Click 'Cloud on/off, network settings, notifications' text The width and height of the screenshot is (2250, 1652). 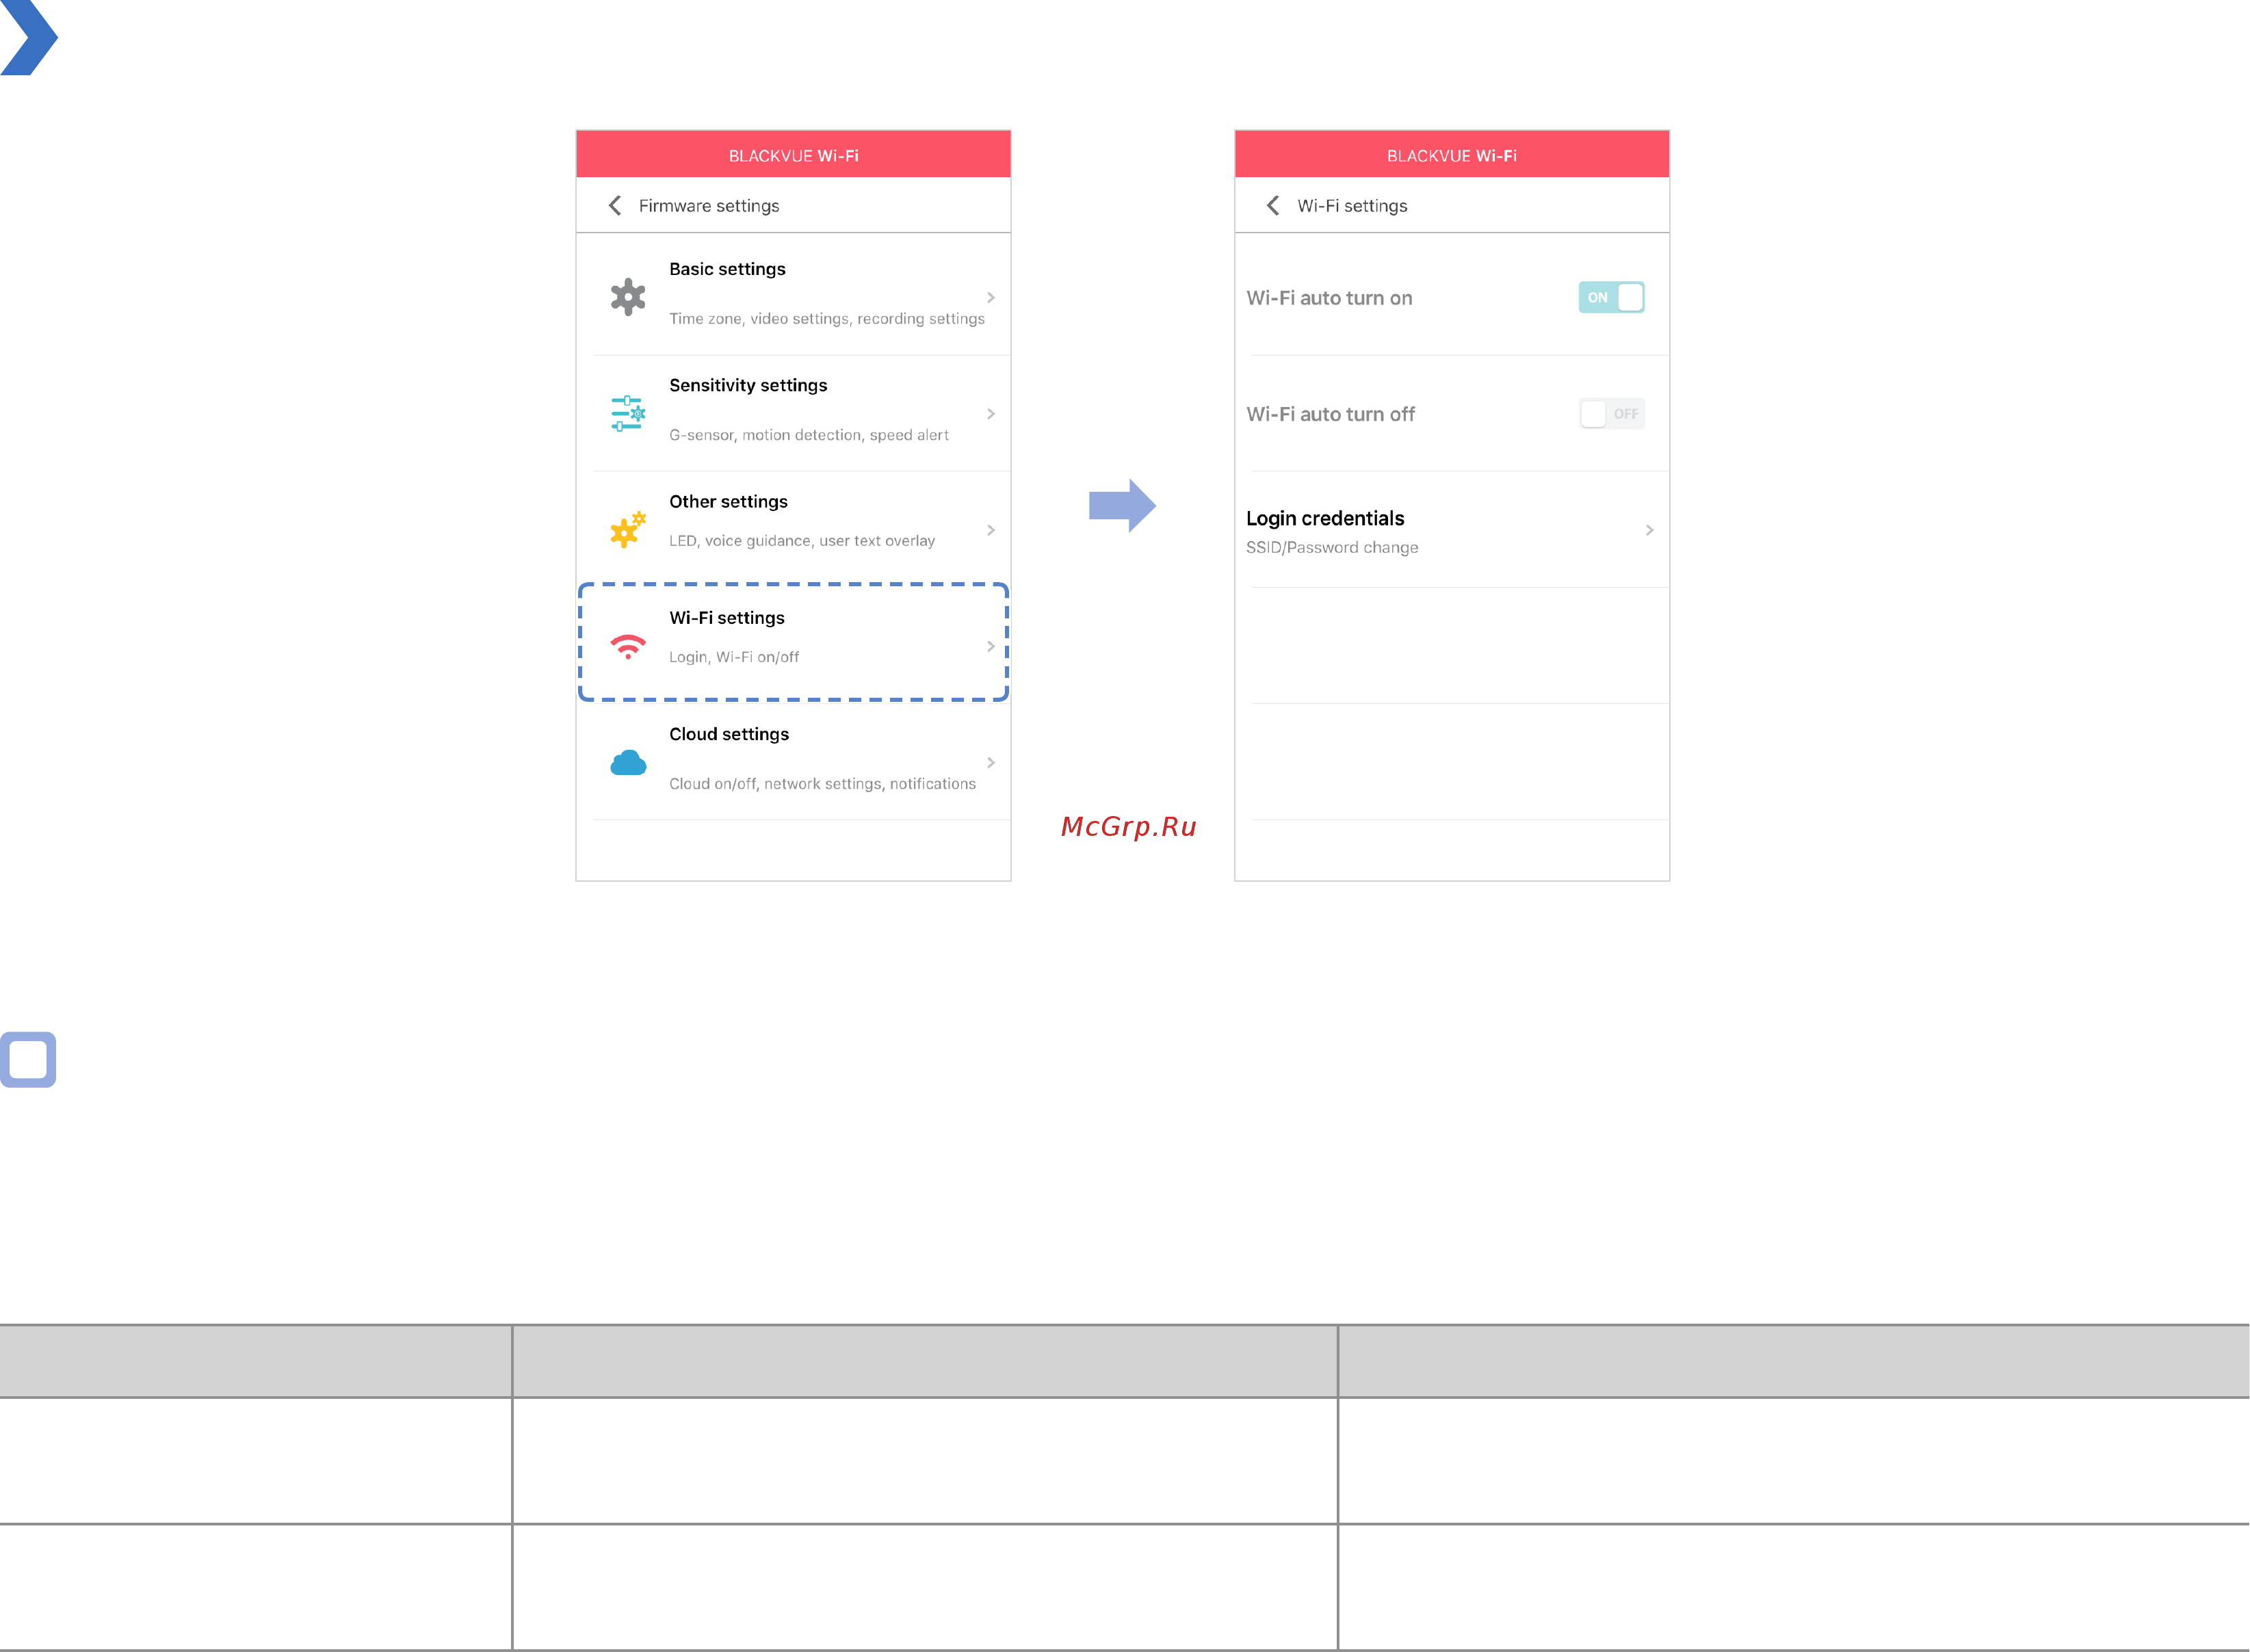(x=822, y=784)
